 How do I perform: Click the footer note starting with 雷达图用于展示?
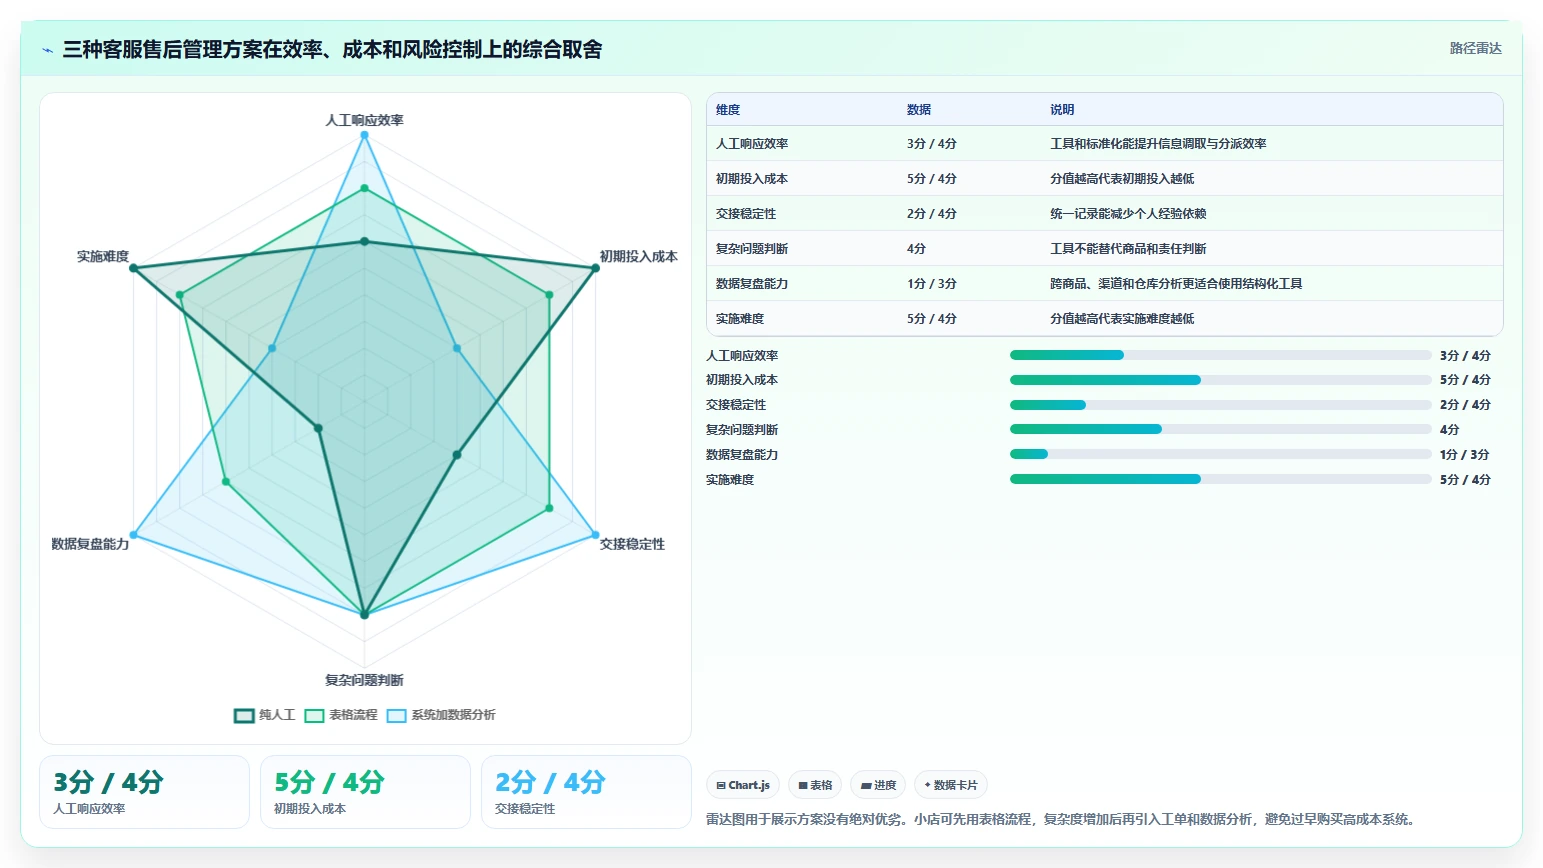pos(1062,819)
